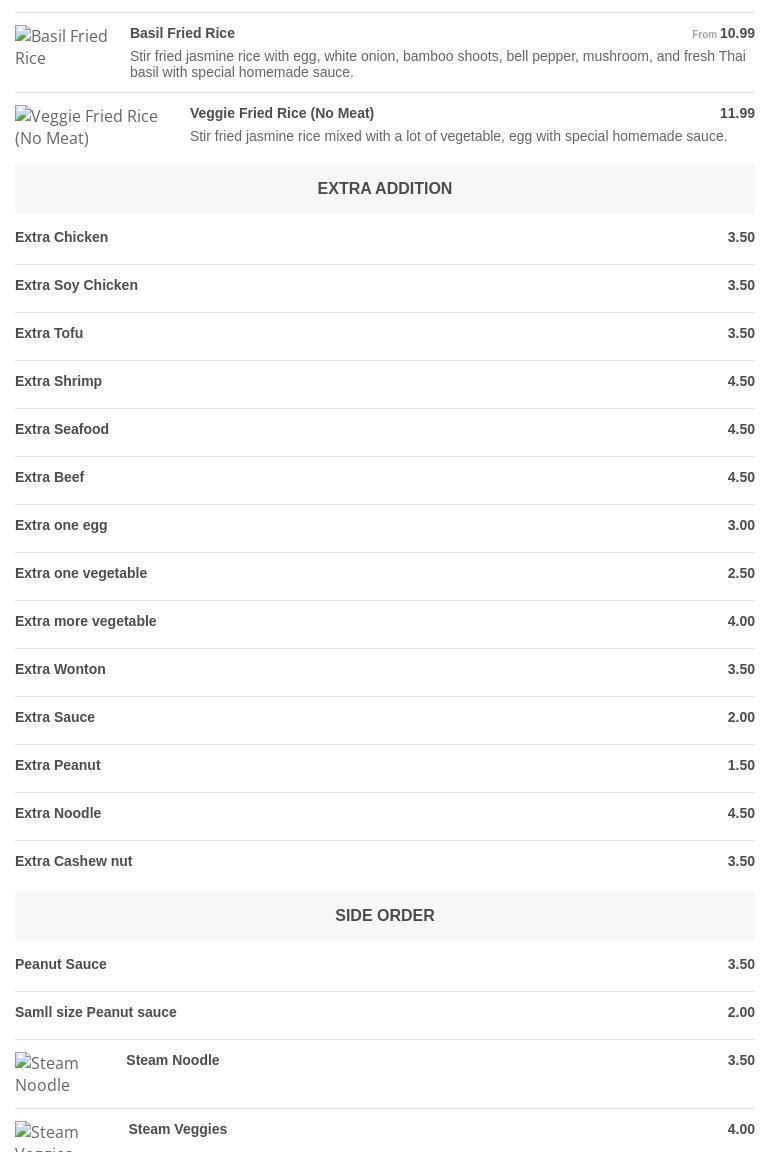The height and width of the screenshot is (1152, 770).
Task: Click the Steam Noodle image thumbnail
Action: [60, 1073]
